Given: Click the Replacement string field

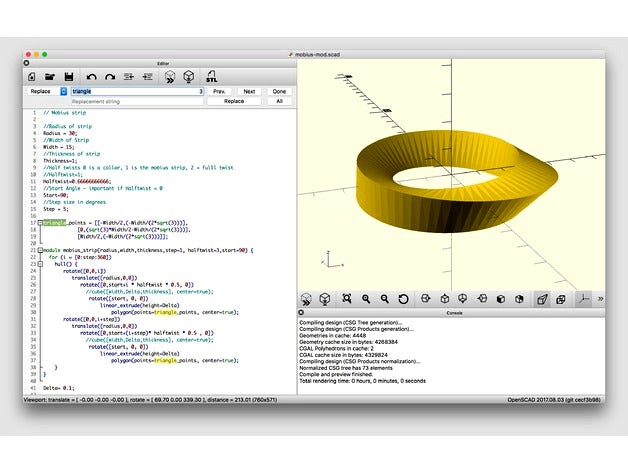Looking at the screenshot, I should tap(137, 101).
